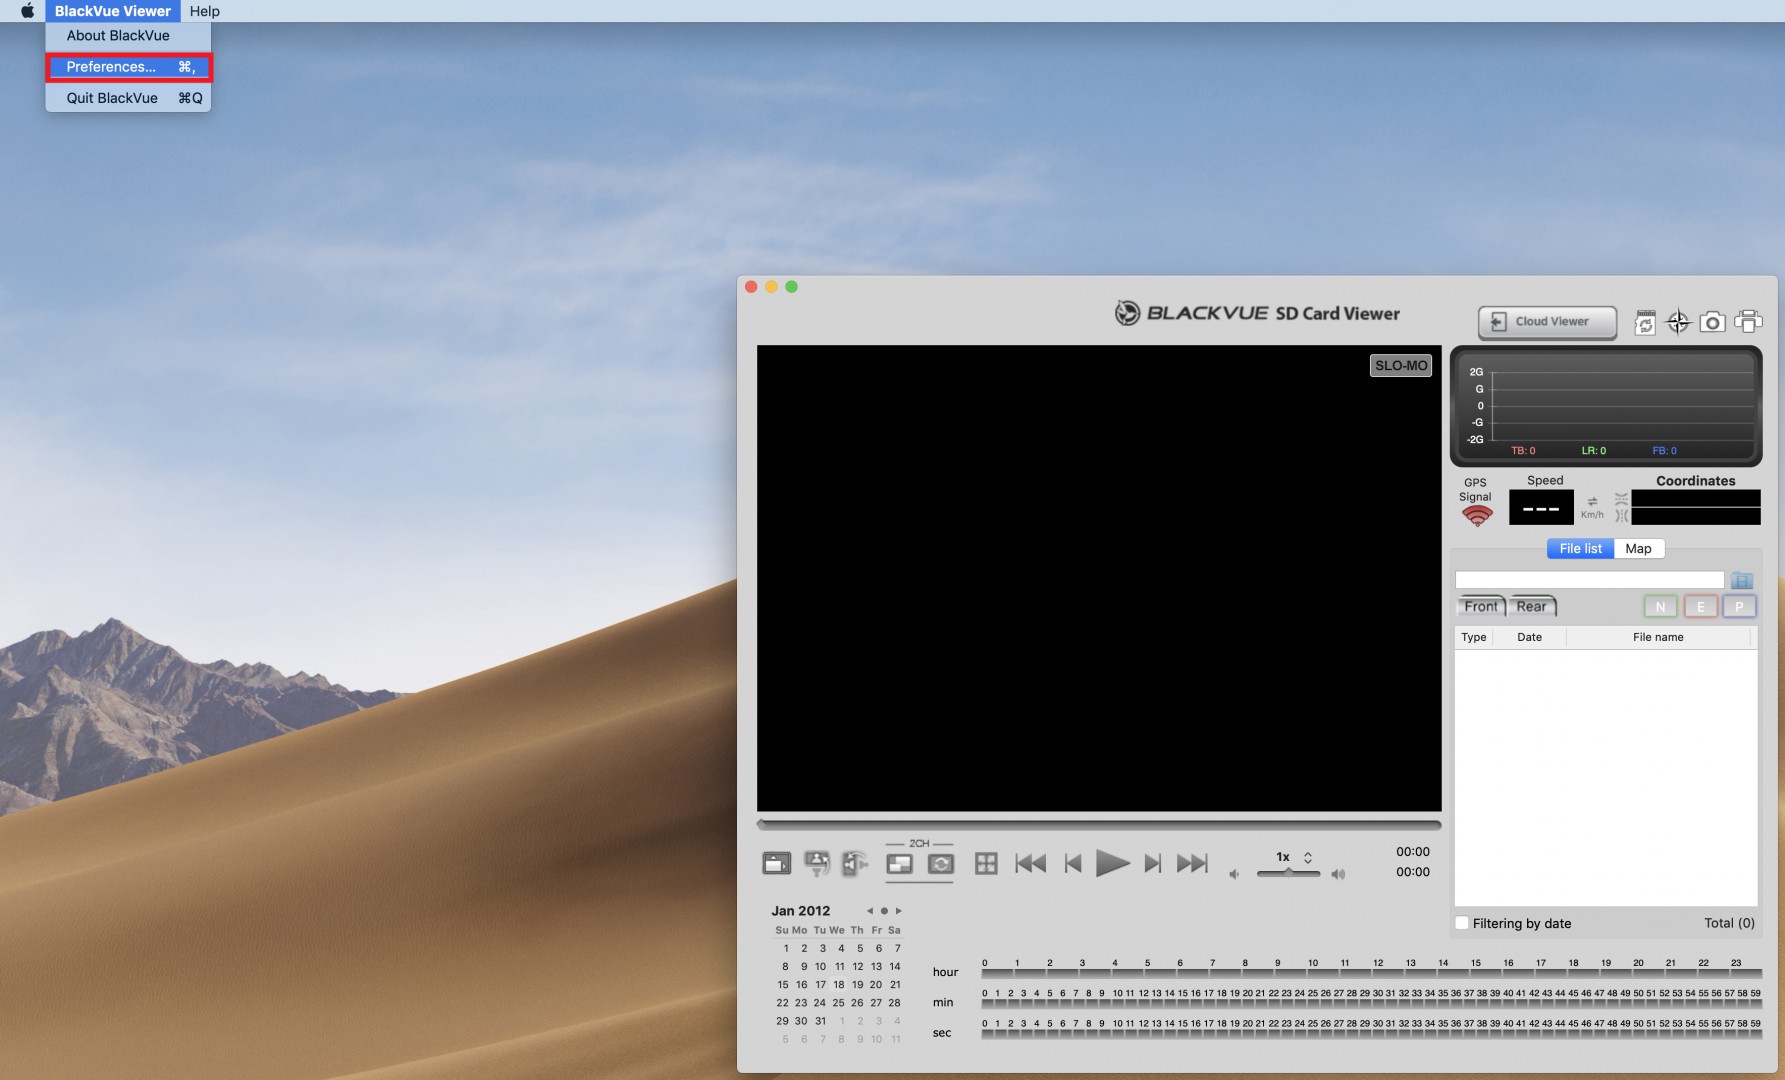Image resolution: width=1785 pixels, height=1080 pixels.
Task: Sort file list by Type column
Action: (x=1473, y=637)
